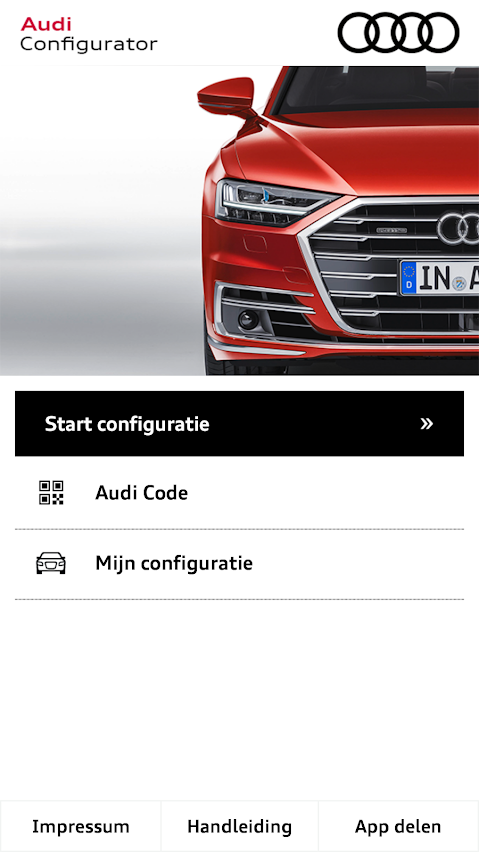This screenshot has height=852, width=479.
Task: Tap the car front icon beside Mijn configuratie
Action: tap(51, 563)
